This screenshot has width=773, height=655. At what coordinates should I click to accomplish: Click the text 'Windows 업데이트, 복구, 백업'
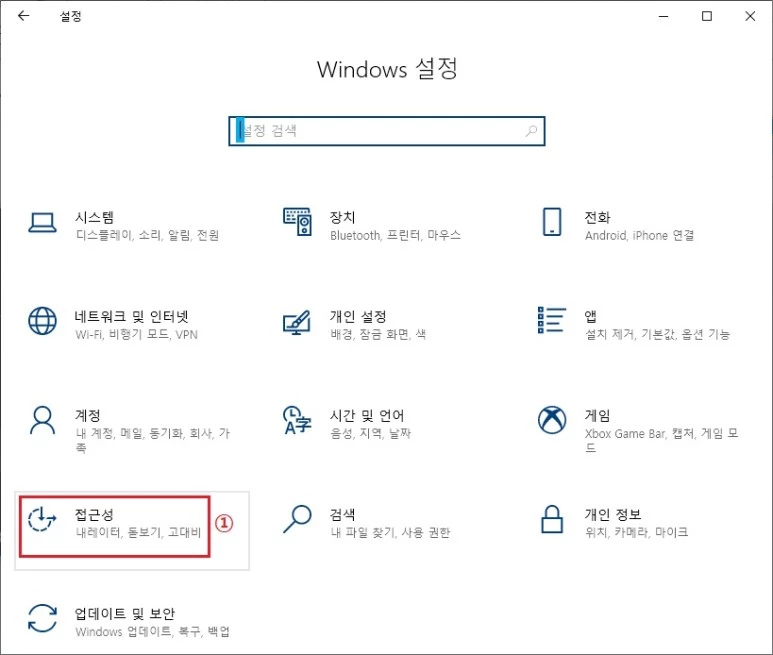(x=152, y=632)
